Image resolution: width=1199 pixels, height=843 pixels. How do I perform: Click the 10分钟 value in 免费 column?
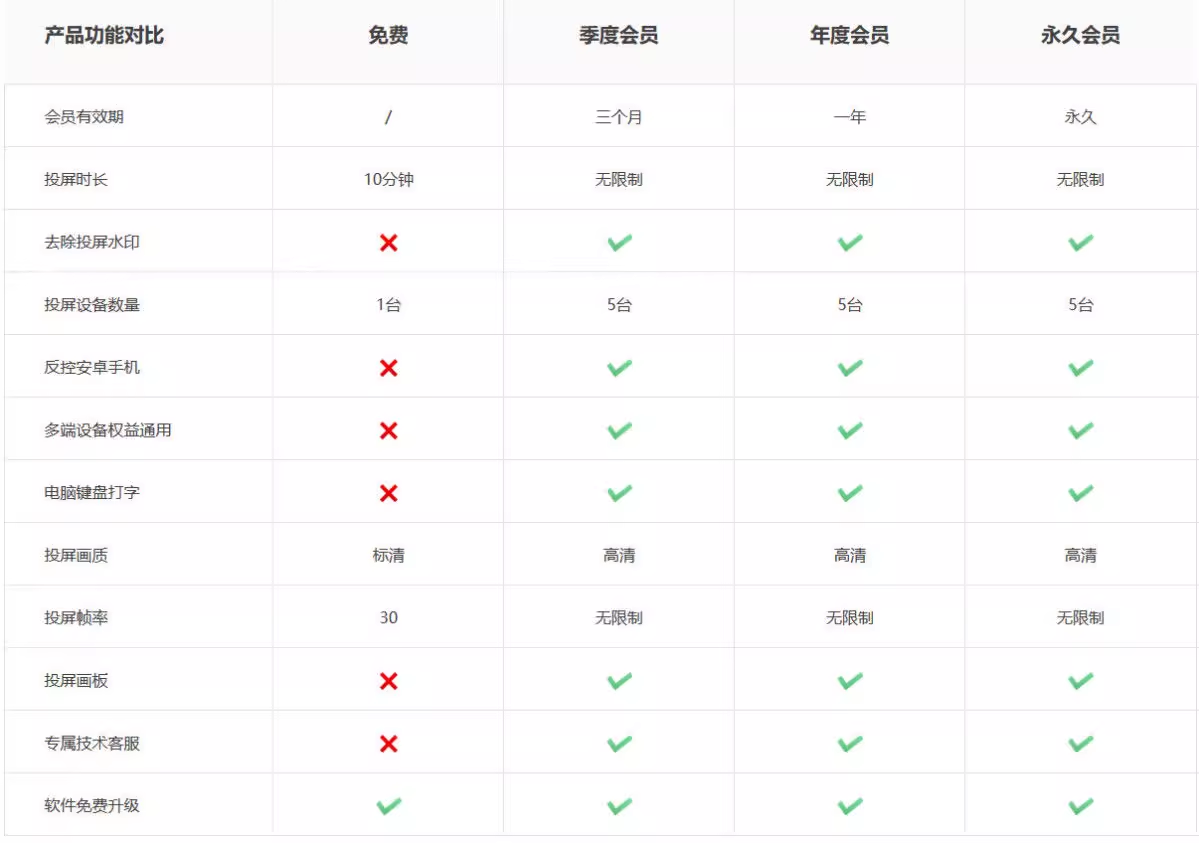point(388,180)
